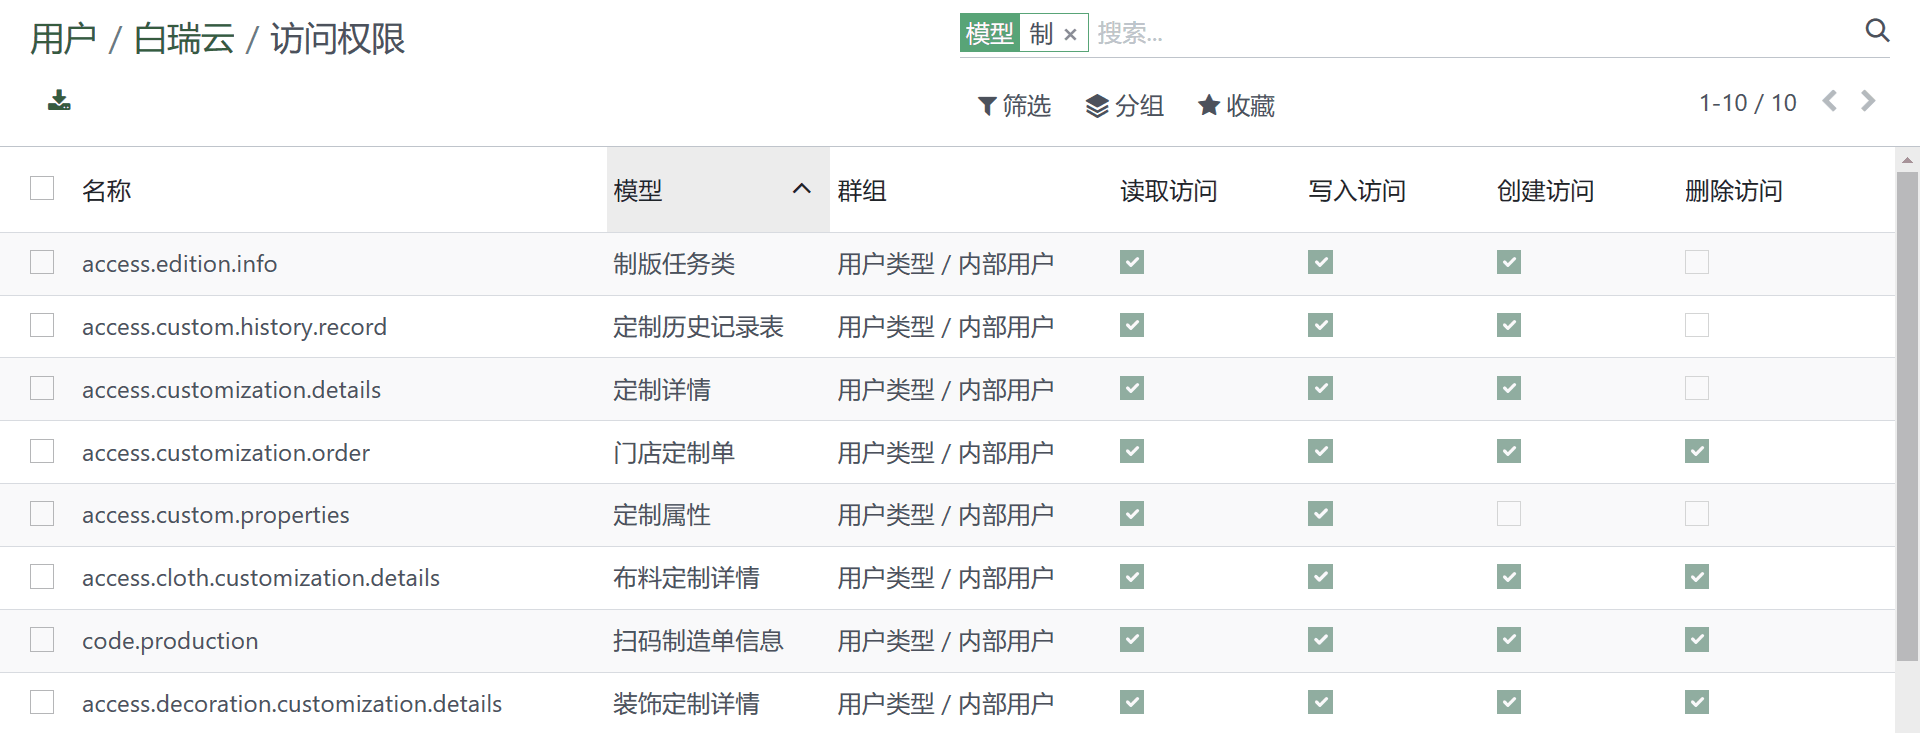Remove the 模型 制 search facet

(x=1070, y=35)
